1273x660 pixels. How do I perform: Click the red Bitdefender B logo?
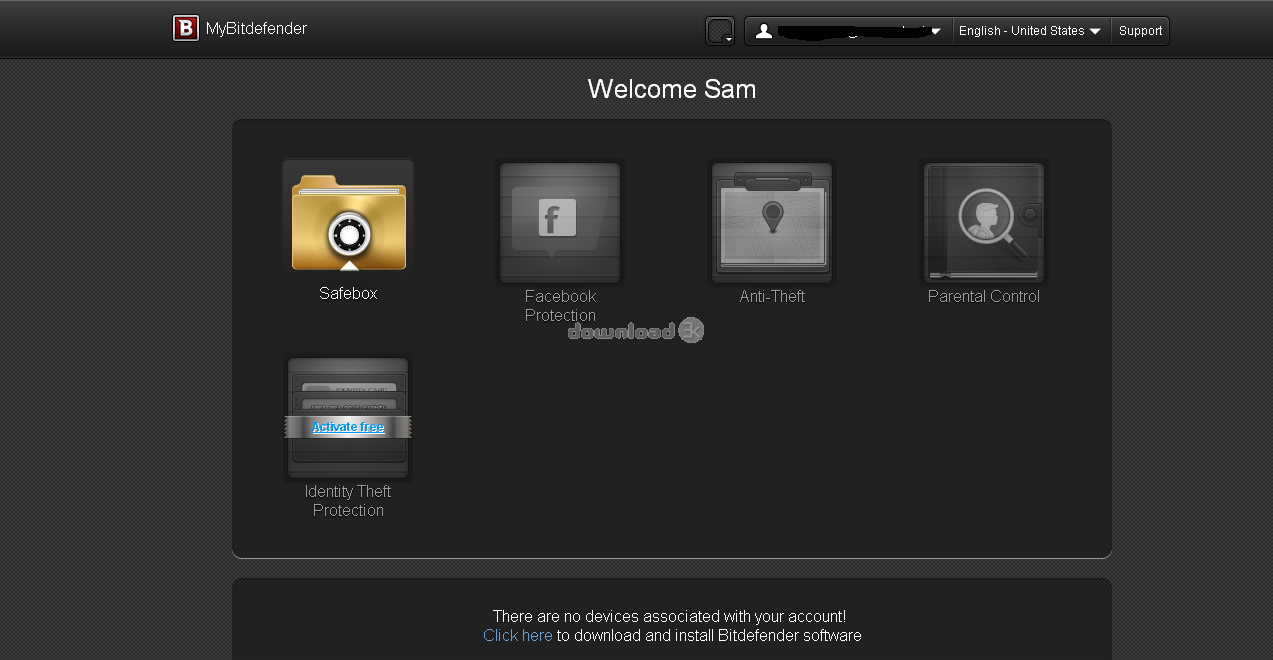185,28
